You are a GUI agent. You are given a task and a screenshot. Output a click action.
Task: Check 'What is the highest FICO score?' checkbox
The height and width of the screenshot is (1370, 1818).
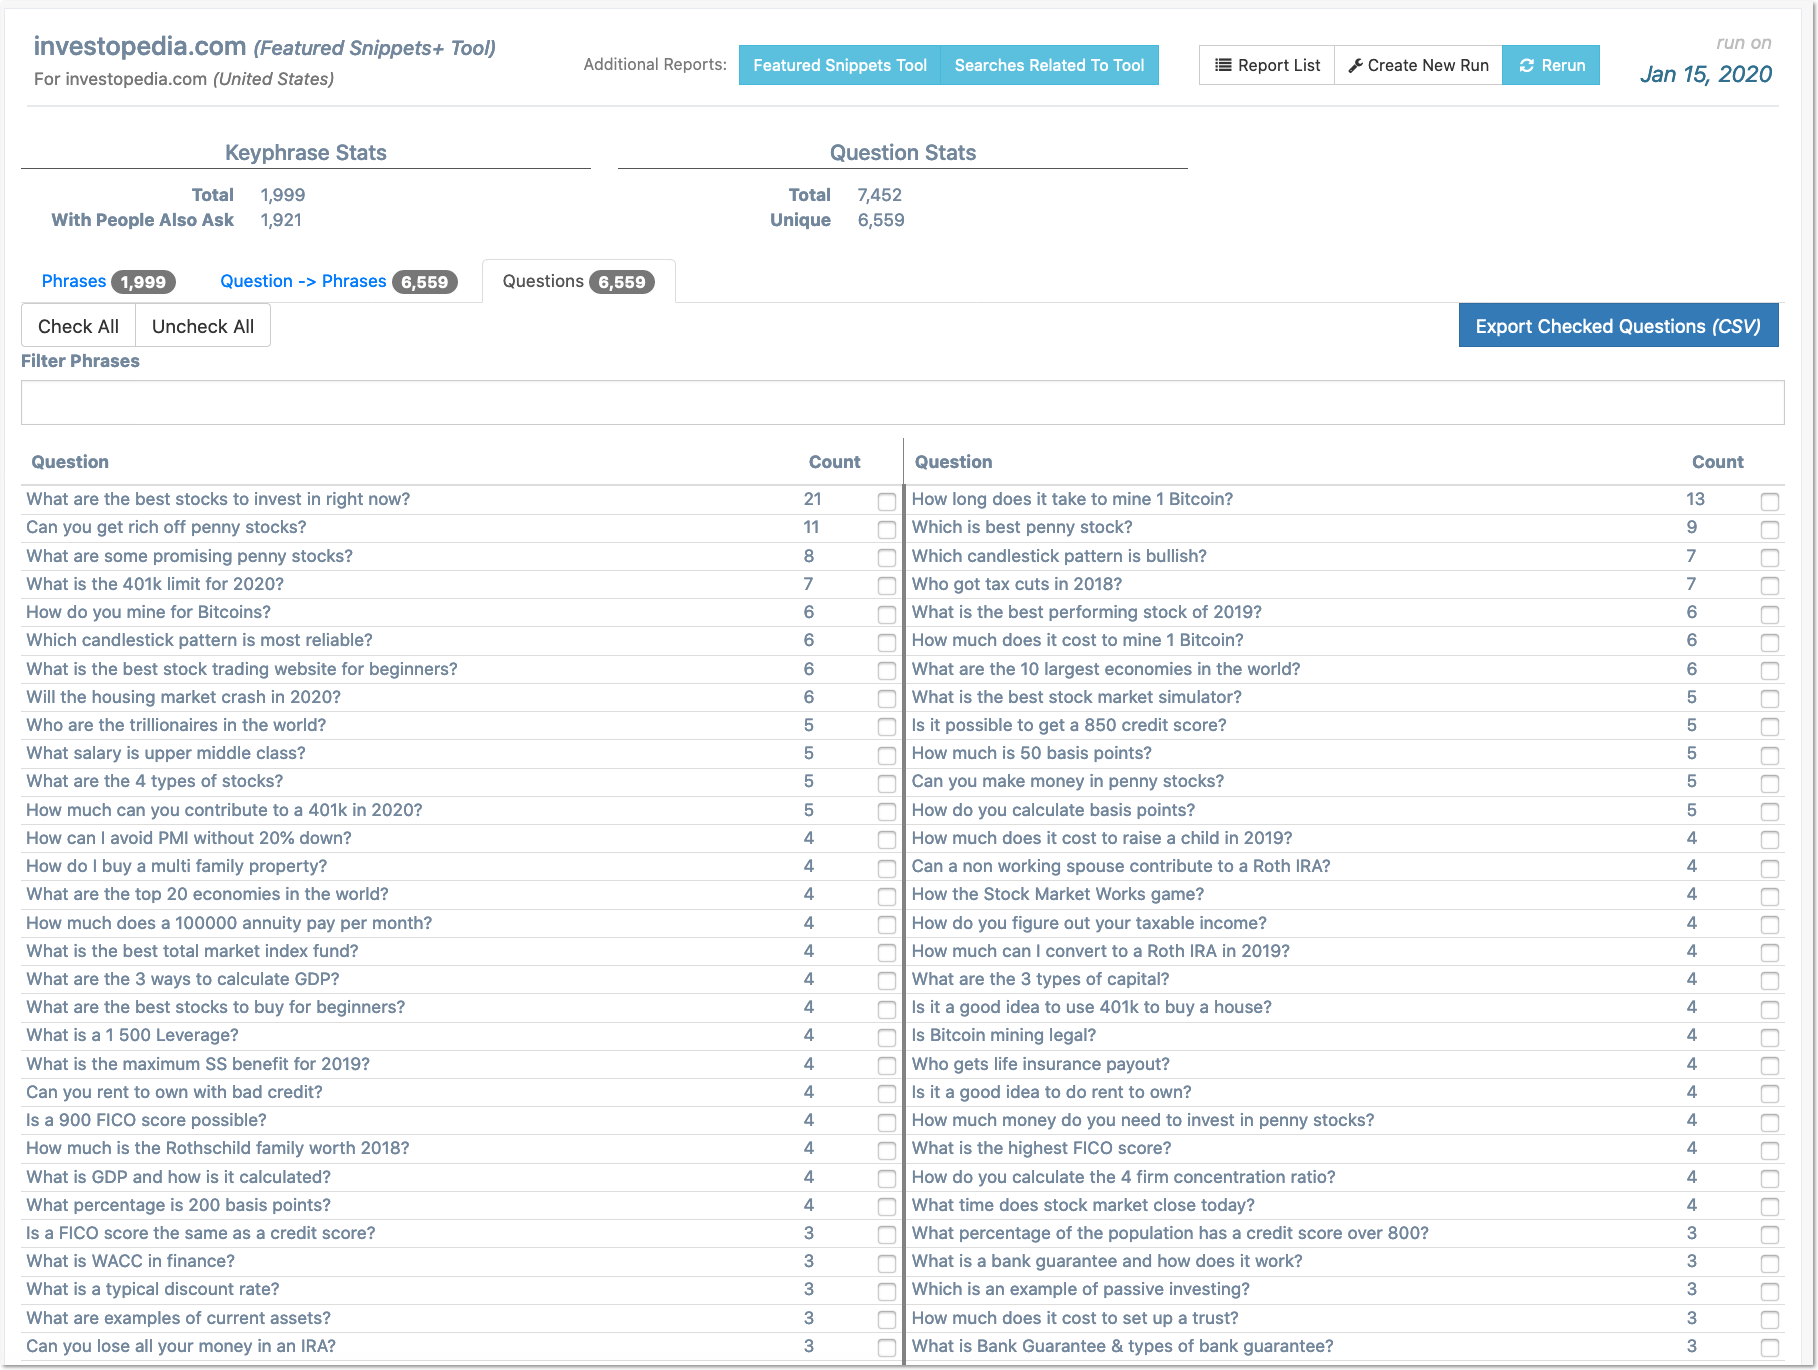1770,1150
